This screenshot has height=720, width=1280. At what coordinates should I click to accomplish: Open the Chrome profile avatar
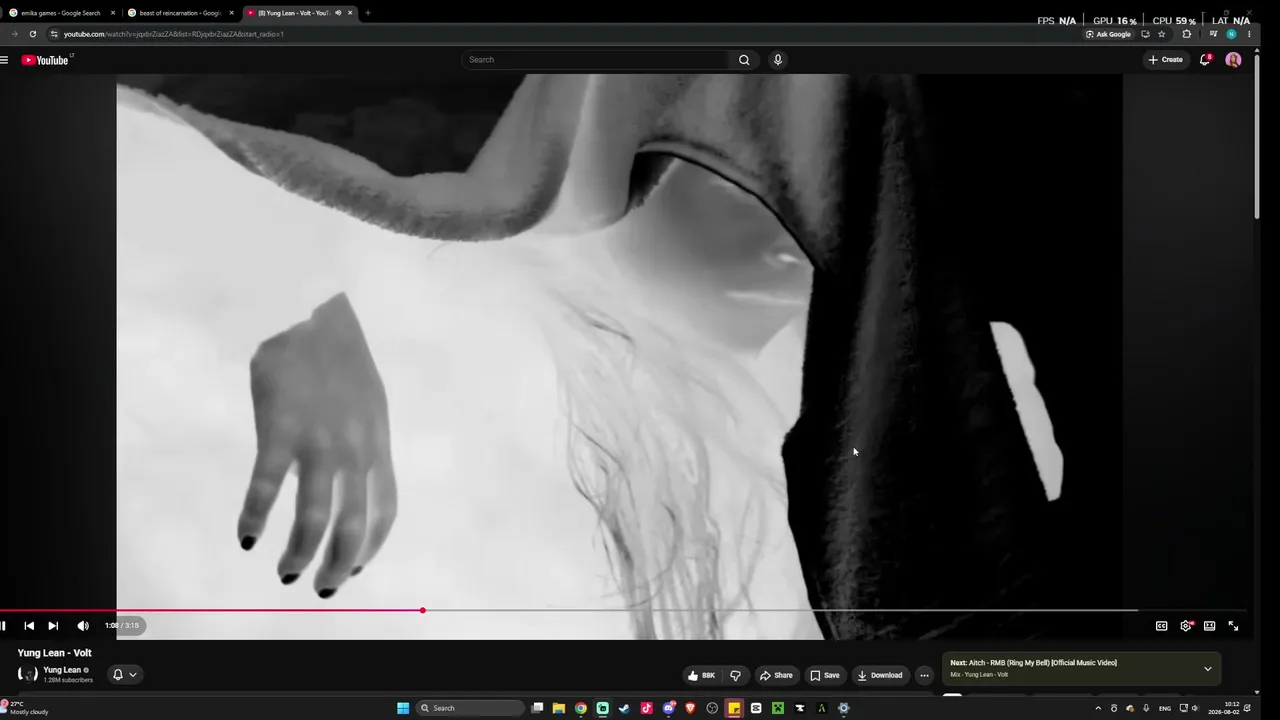coord(1231,34)
